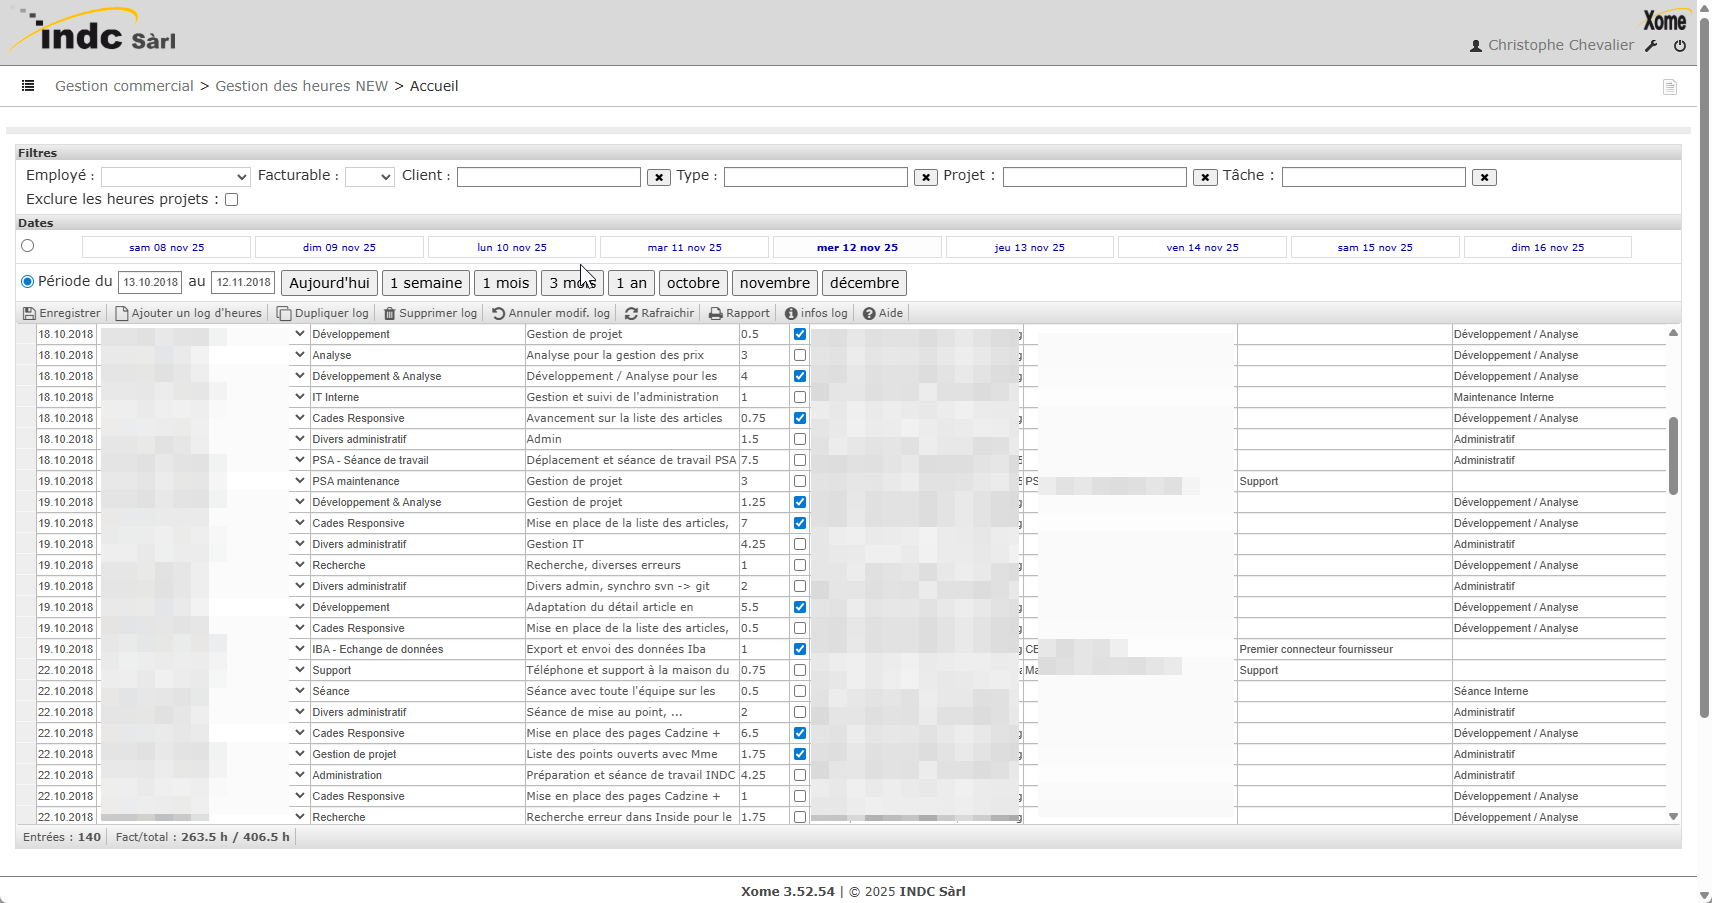Image resolution: width=1712 pixels, height=903 pixels.
Task: Select the novembre period button
Action: pyautogui.click(x=774, y=283)
